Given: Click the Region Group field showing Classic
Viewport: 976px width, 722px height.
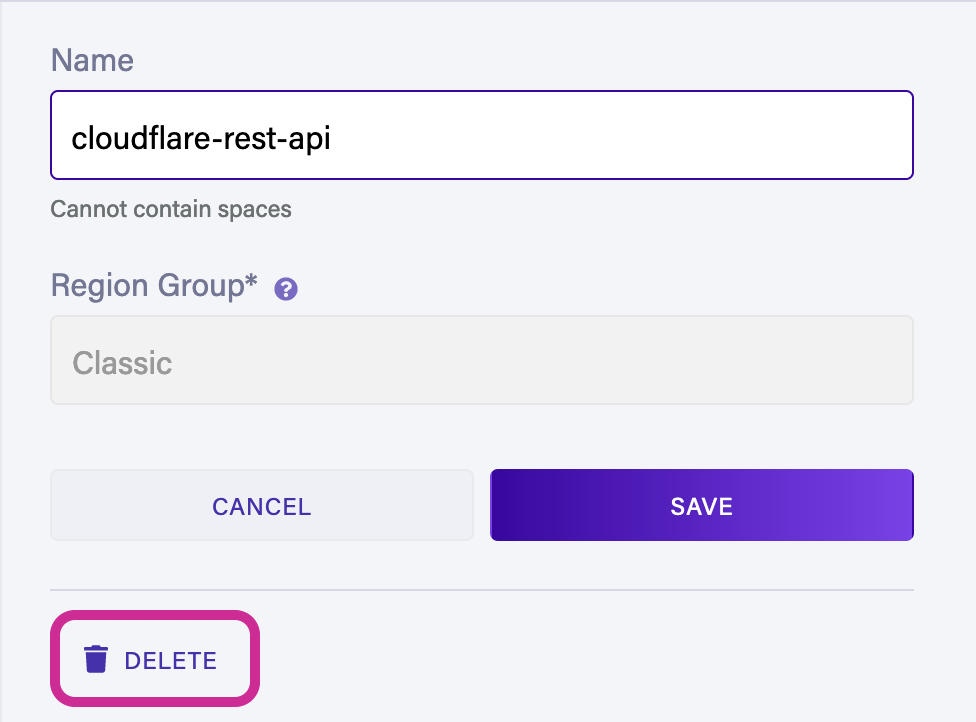Looking at the screenshot, I should (x=482, y=360).
